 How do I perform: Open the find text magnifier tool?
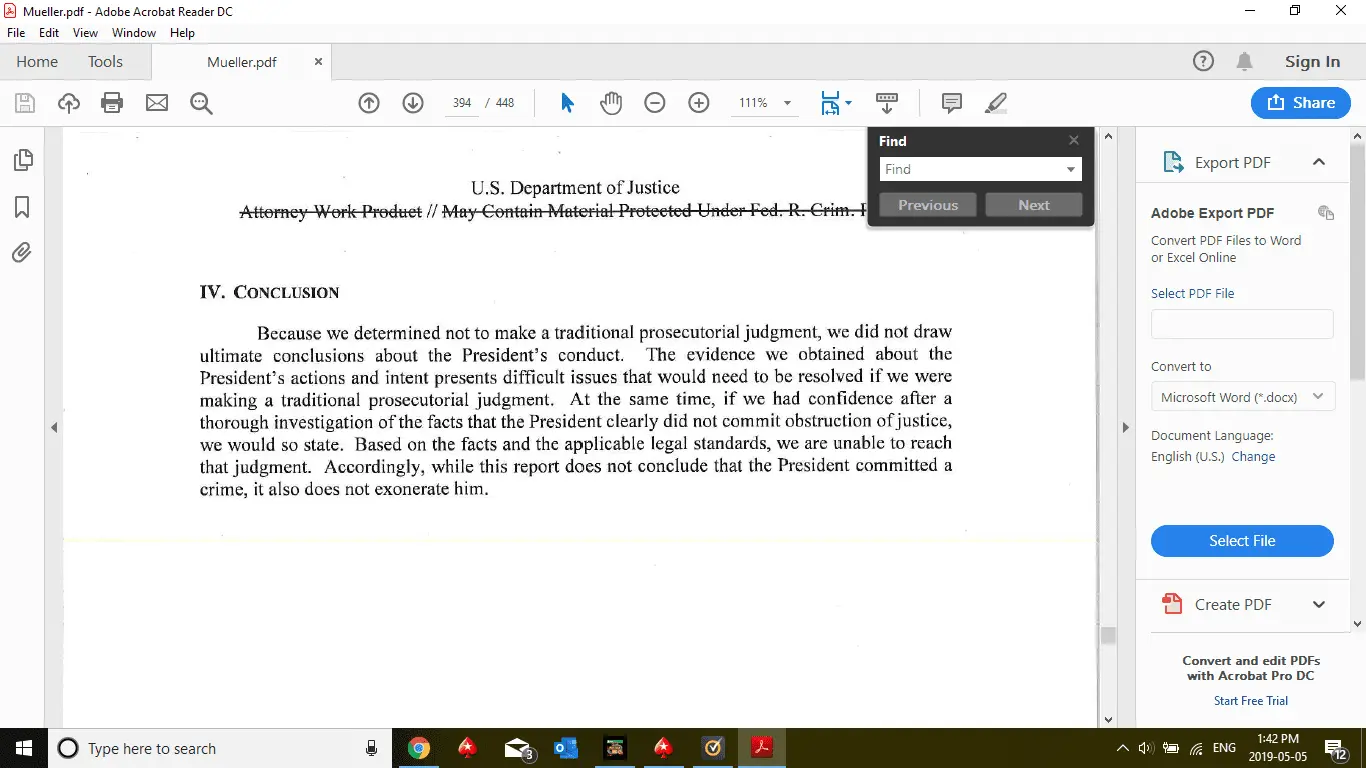click(x=201, y=103)
